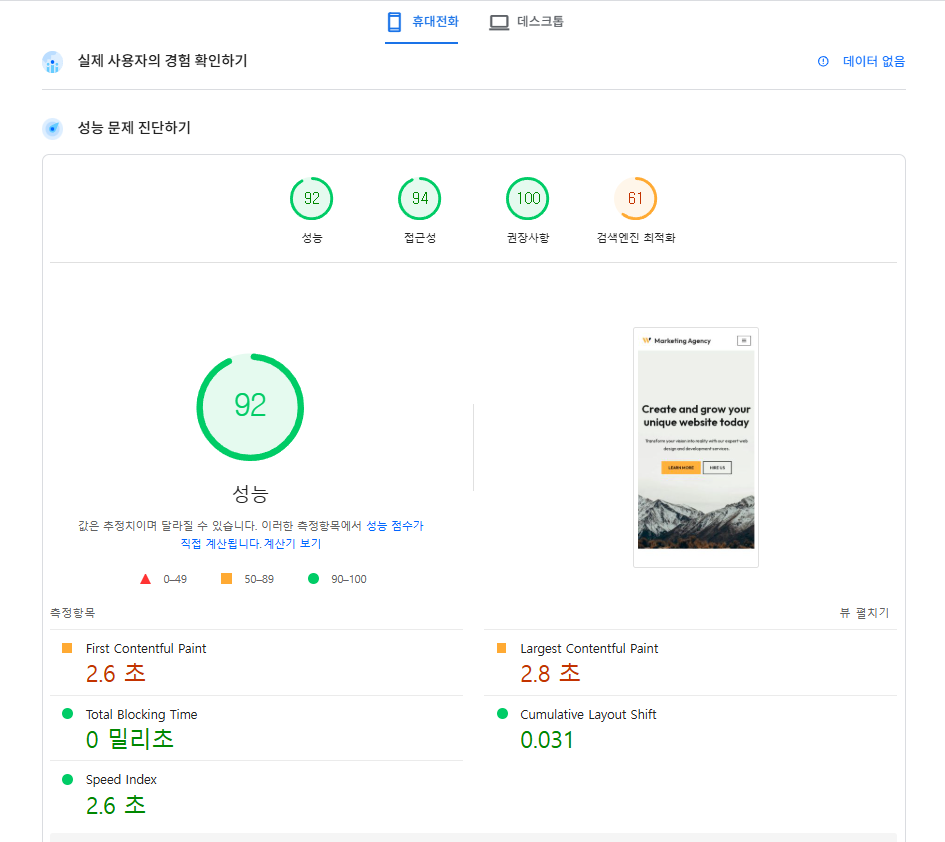The width and height of the screenshot is (945, 842).
Task: Click the Lighthouse icon beside 성능 문제 진단하기
Action: click(x=52, y=128)
